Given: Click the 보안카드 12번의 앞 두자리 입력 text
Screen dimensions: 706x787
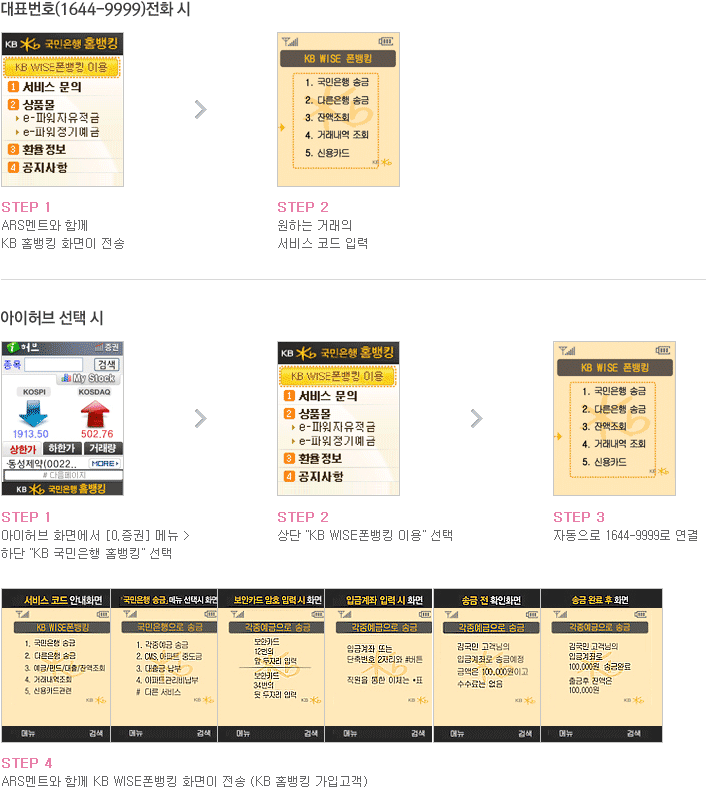Looking at the screenshot, I should click(275, 651).
